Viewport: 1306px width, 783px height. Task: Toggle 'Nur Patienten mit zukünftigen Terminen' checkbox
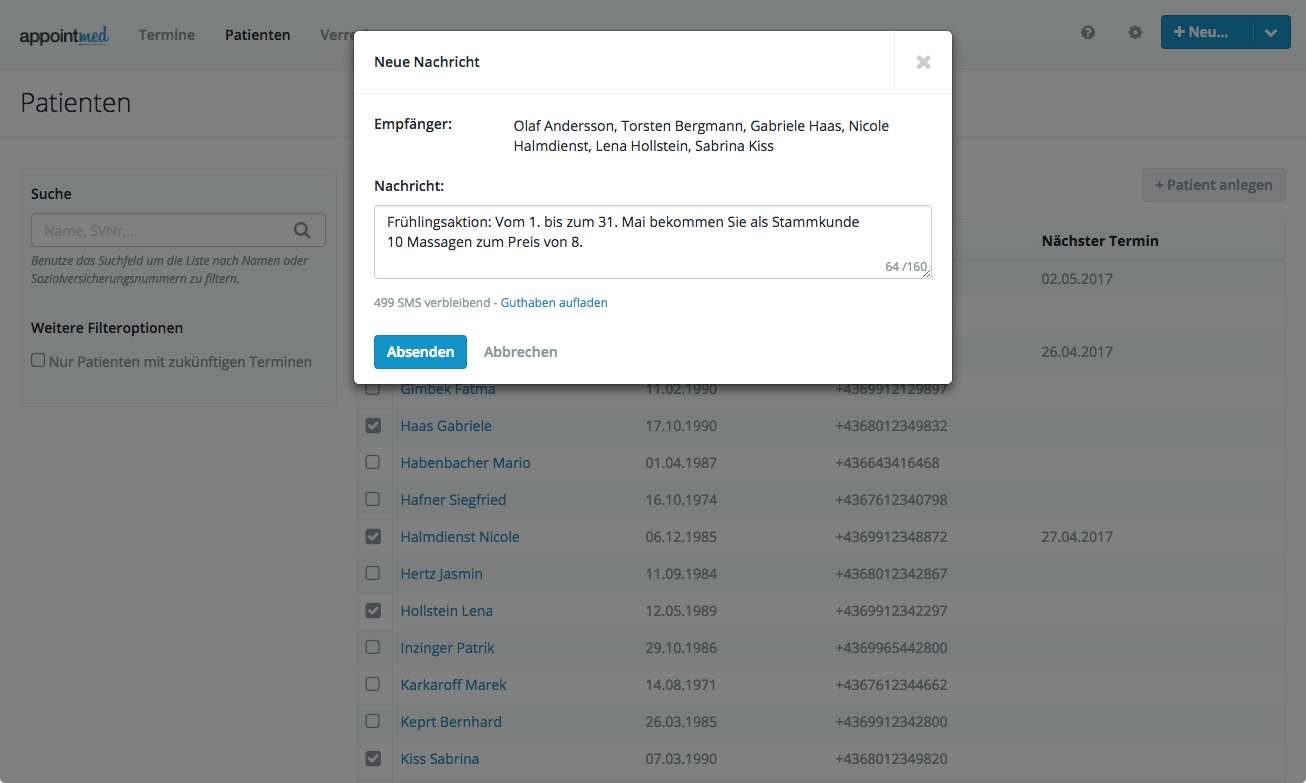(x=39, y=361)
